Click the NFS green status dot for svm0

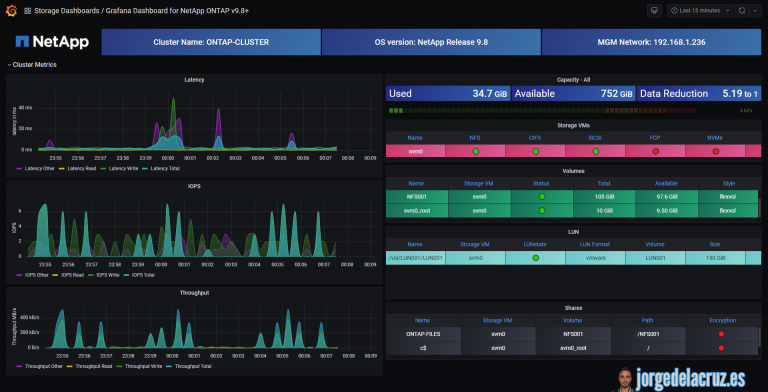point(475,151)
